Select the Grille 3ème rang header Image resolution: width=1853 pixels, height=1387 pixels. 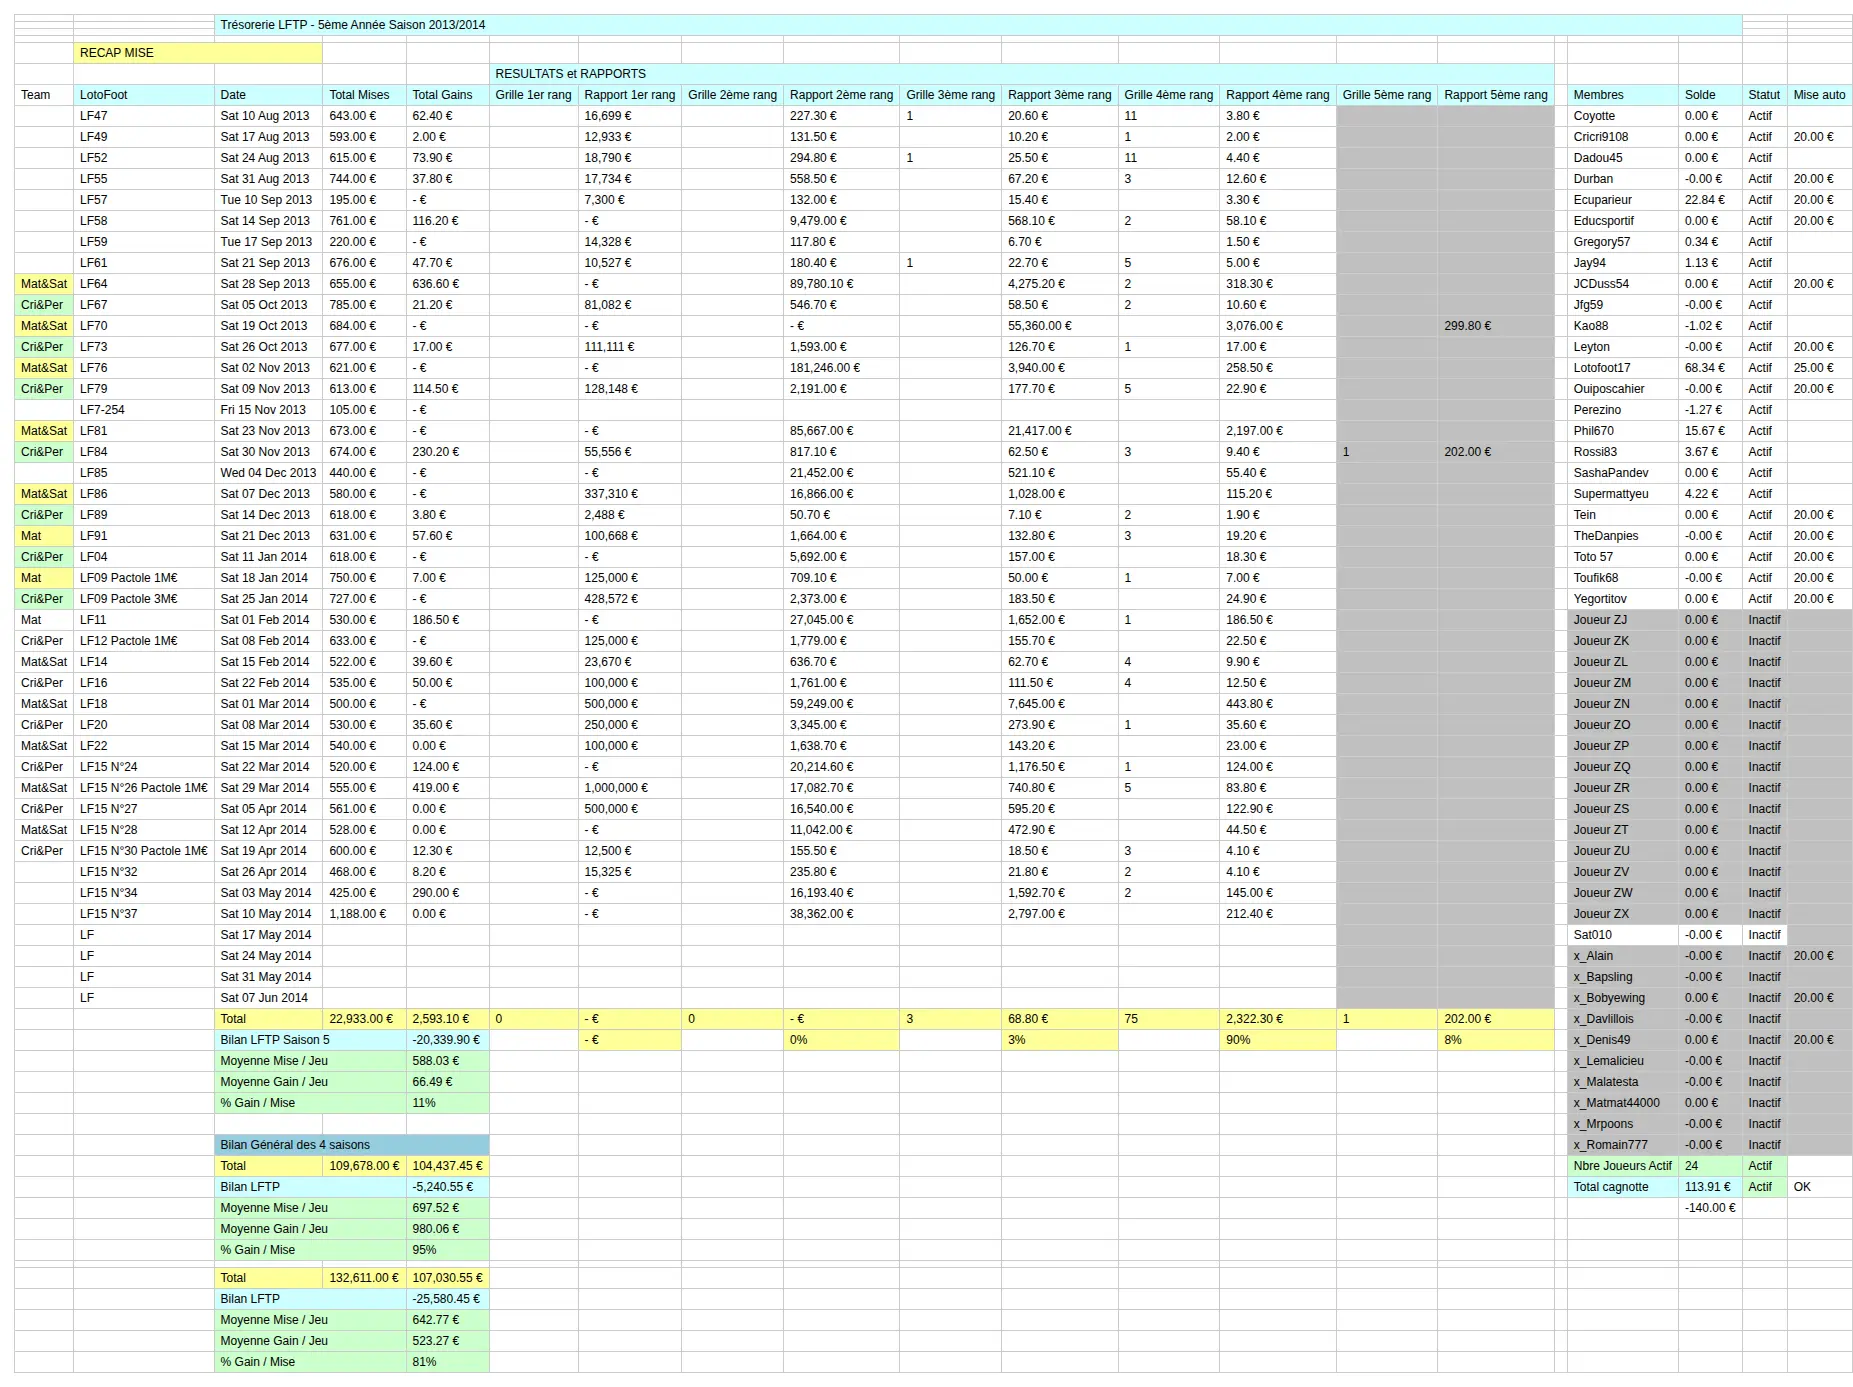click(950, 95)
